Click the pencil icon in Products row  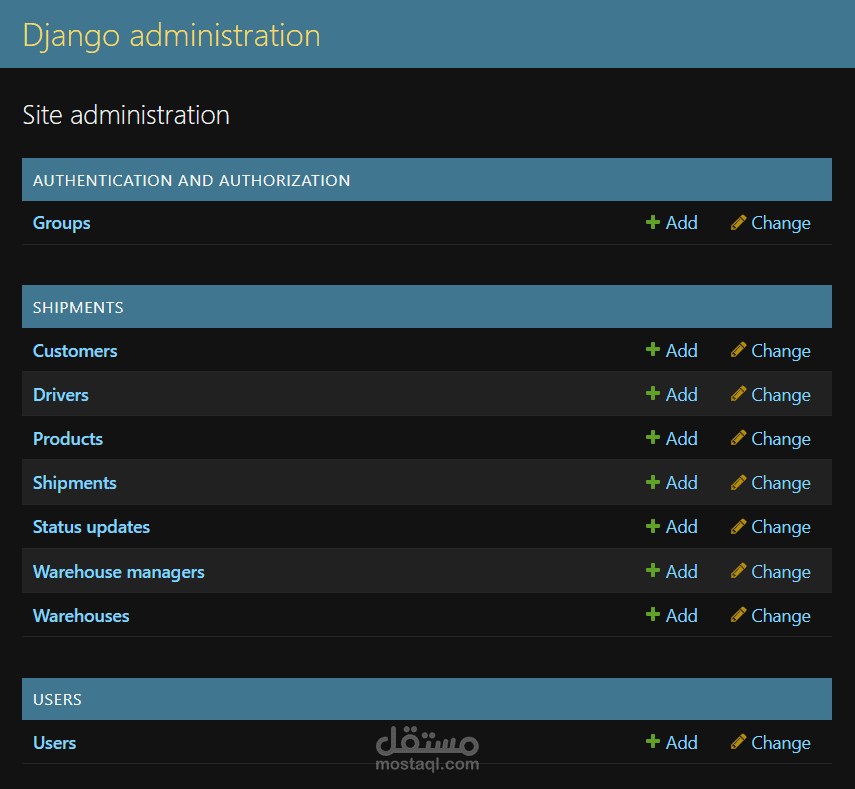point(738,438)
